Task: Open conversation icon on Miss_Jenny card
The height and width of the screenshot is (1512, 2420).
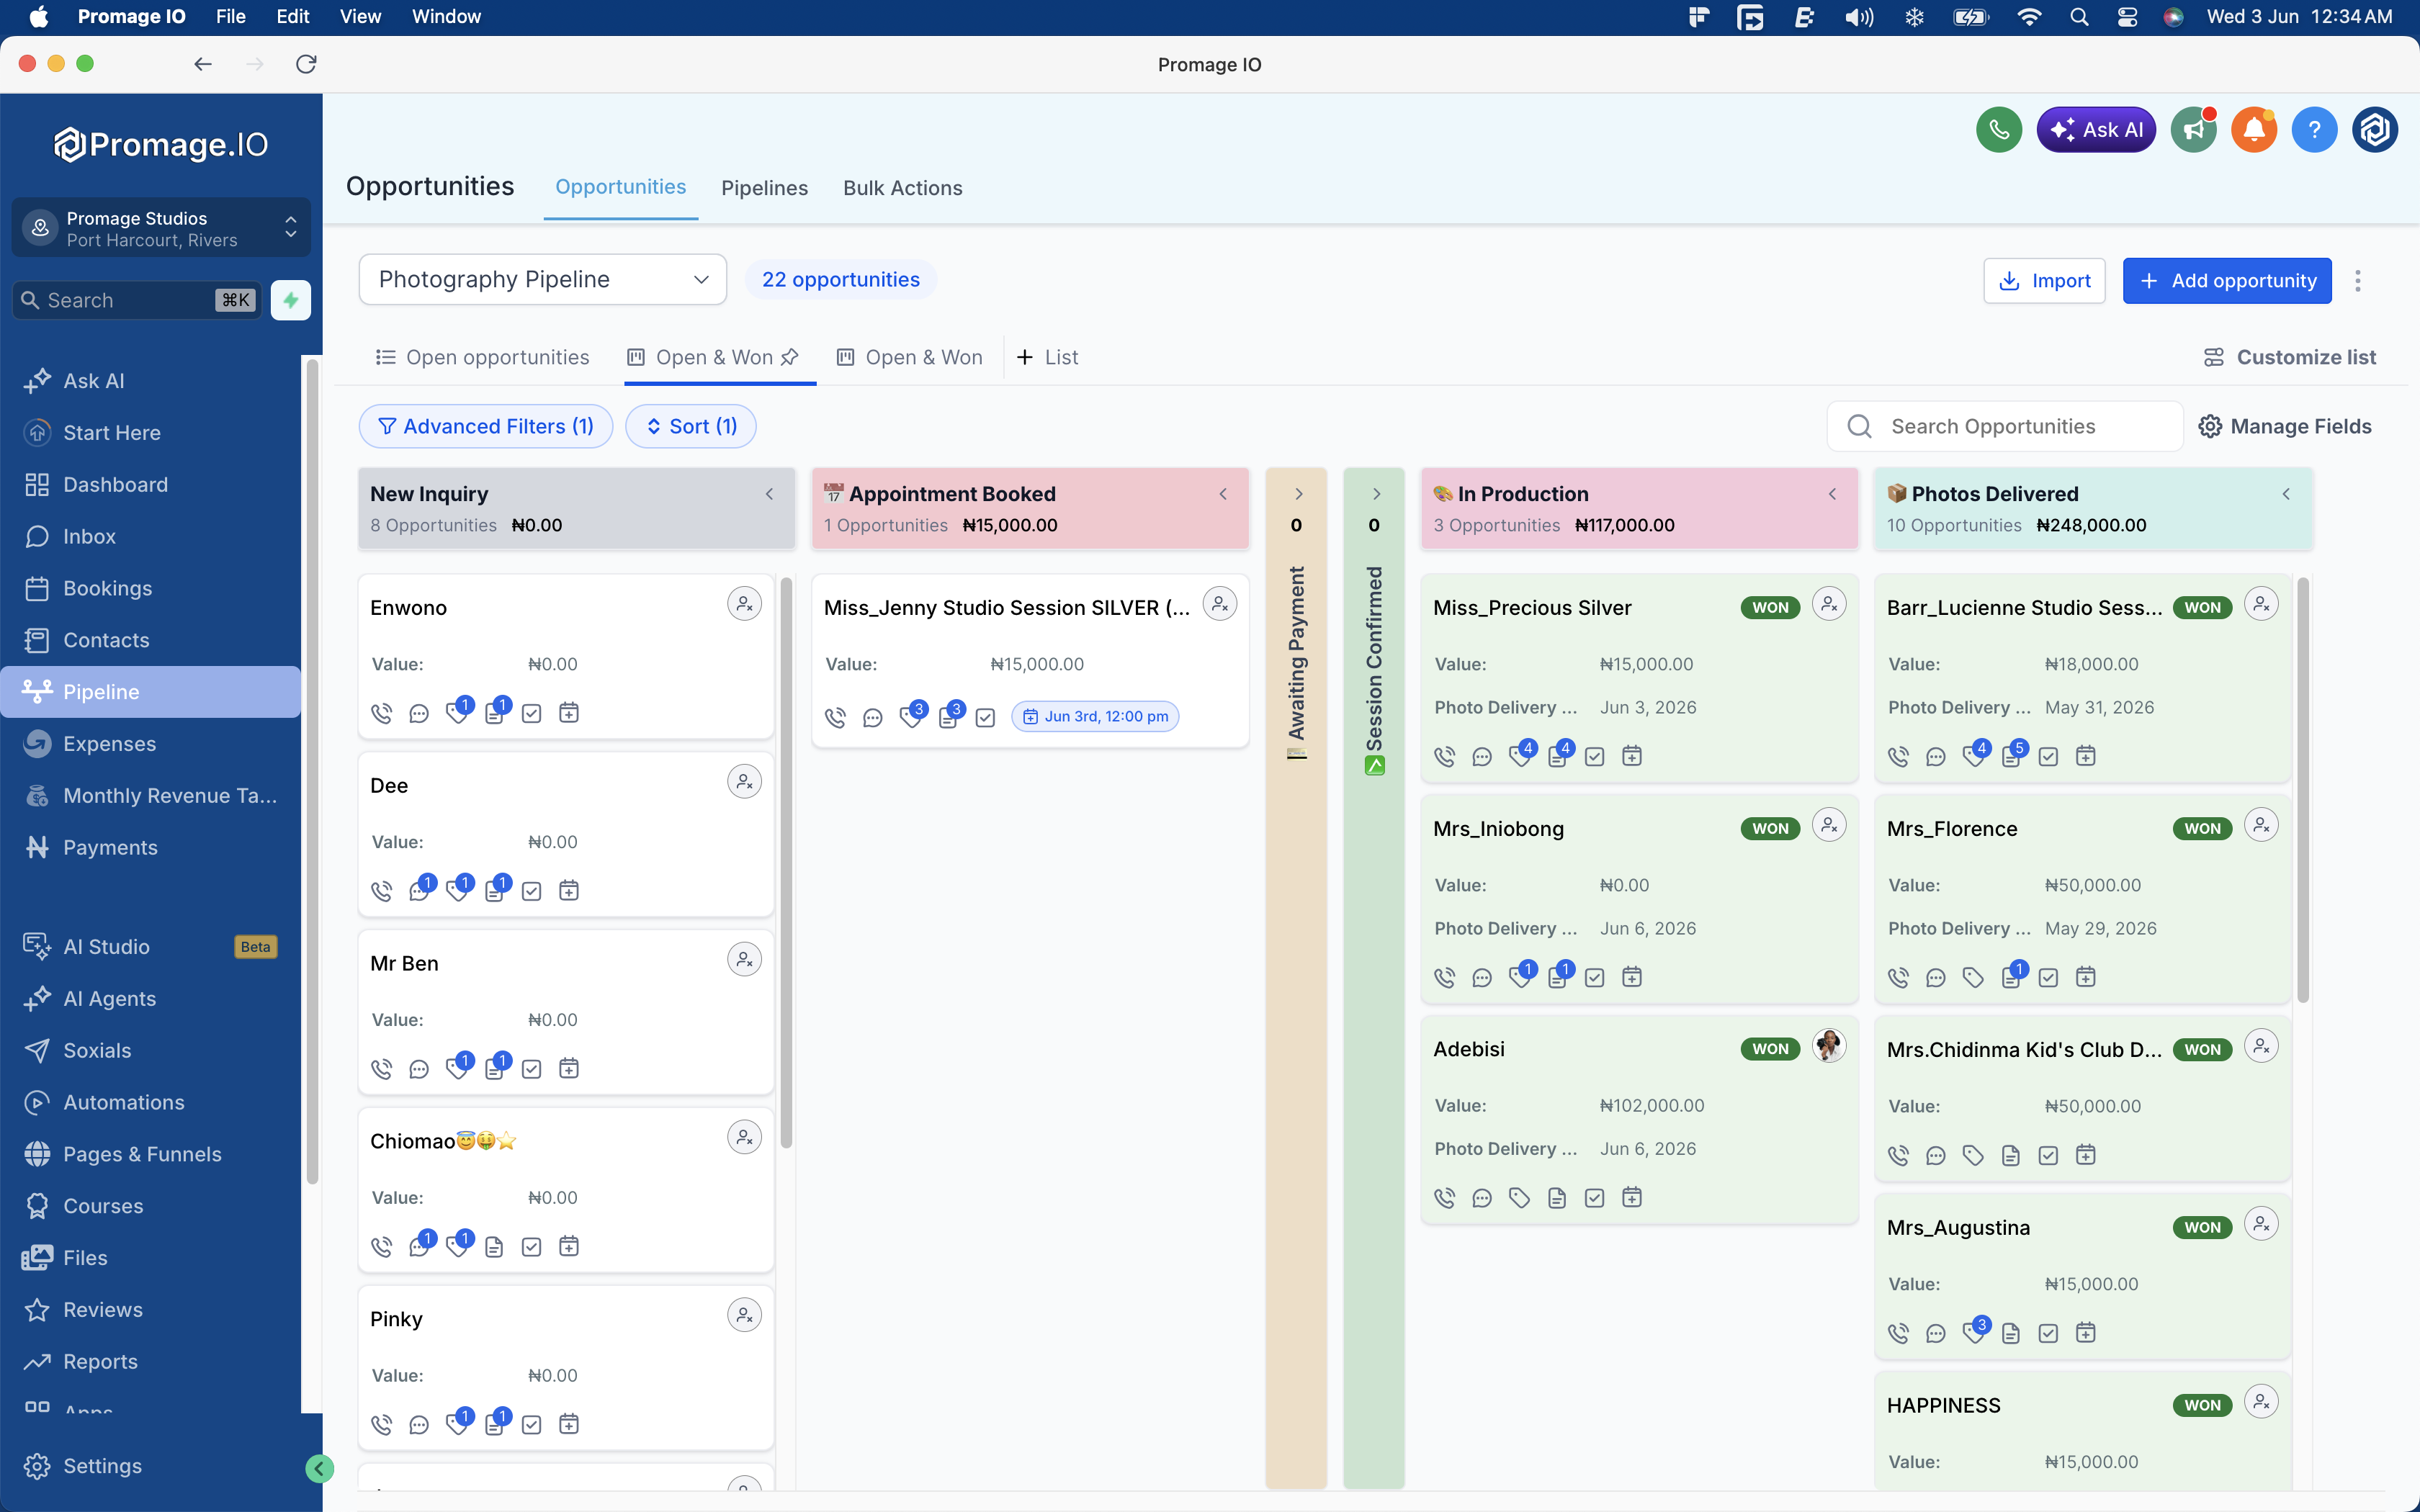Action: click(x=873, y=717)
